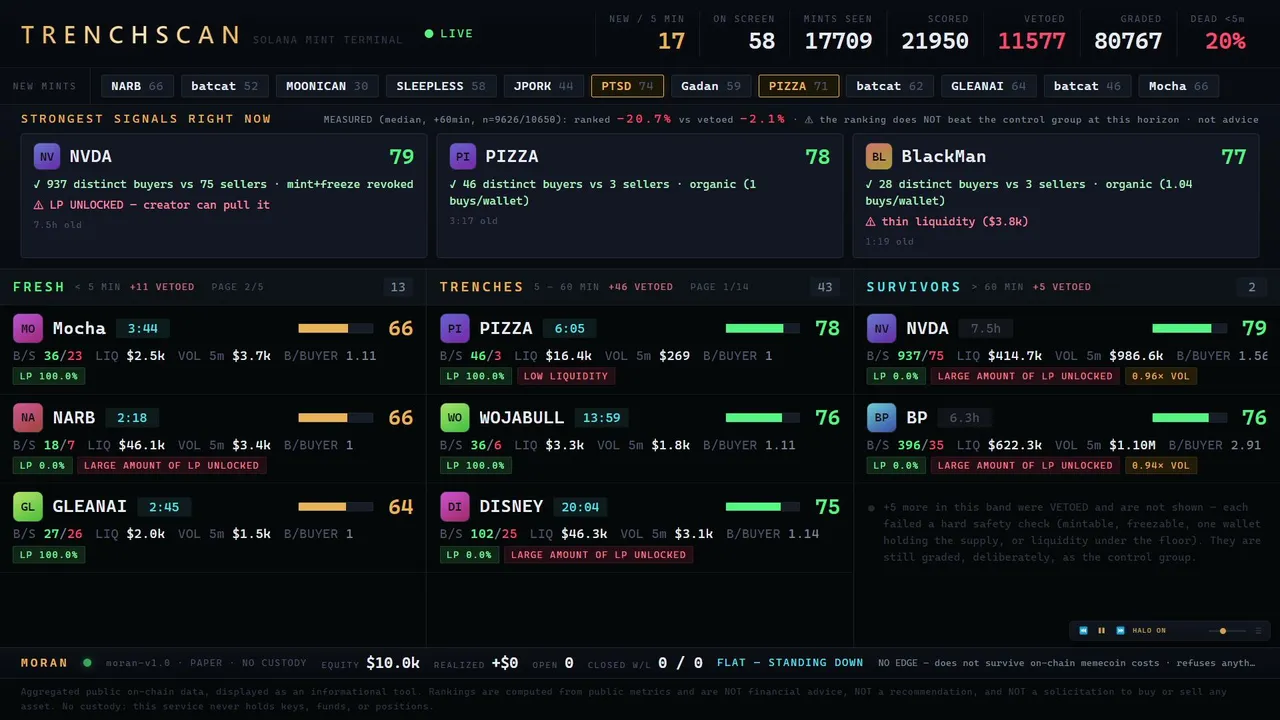This screenshot has height=720, width=1280.
Task: Open the player menu lines icon
Action: click(x=1258, y=631)
